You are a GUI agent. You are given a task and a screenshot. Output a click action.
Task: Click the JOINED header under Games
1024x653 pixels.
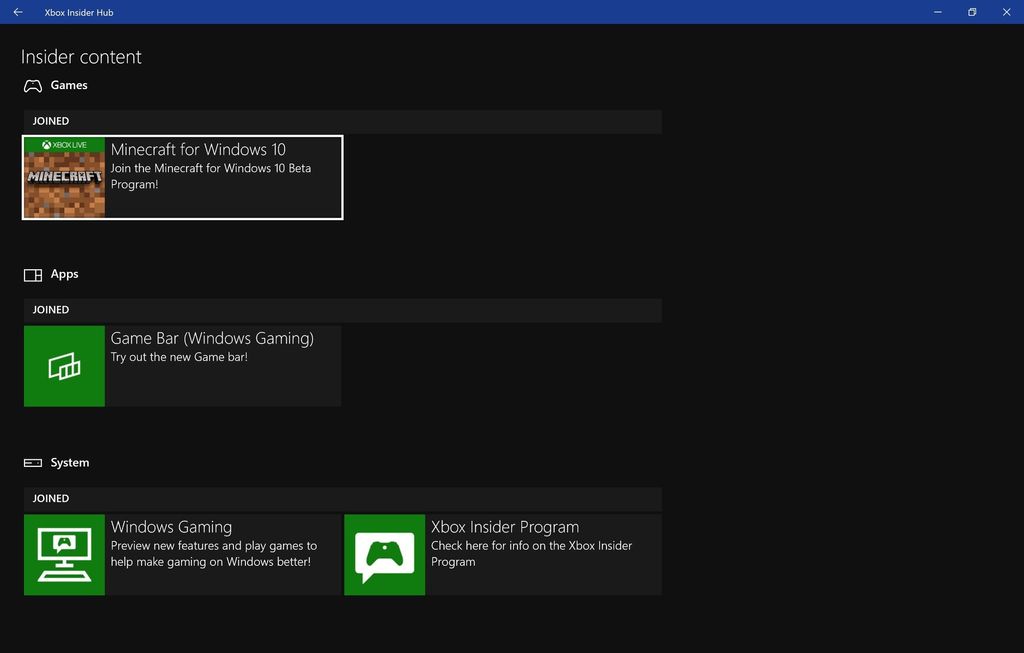click(x=50, y=120)
